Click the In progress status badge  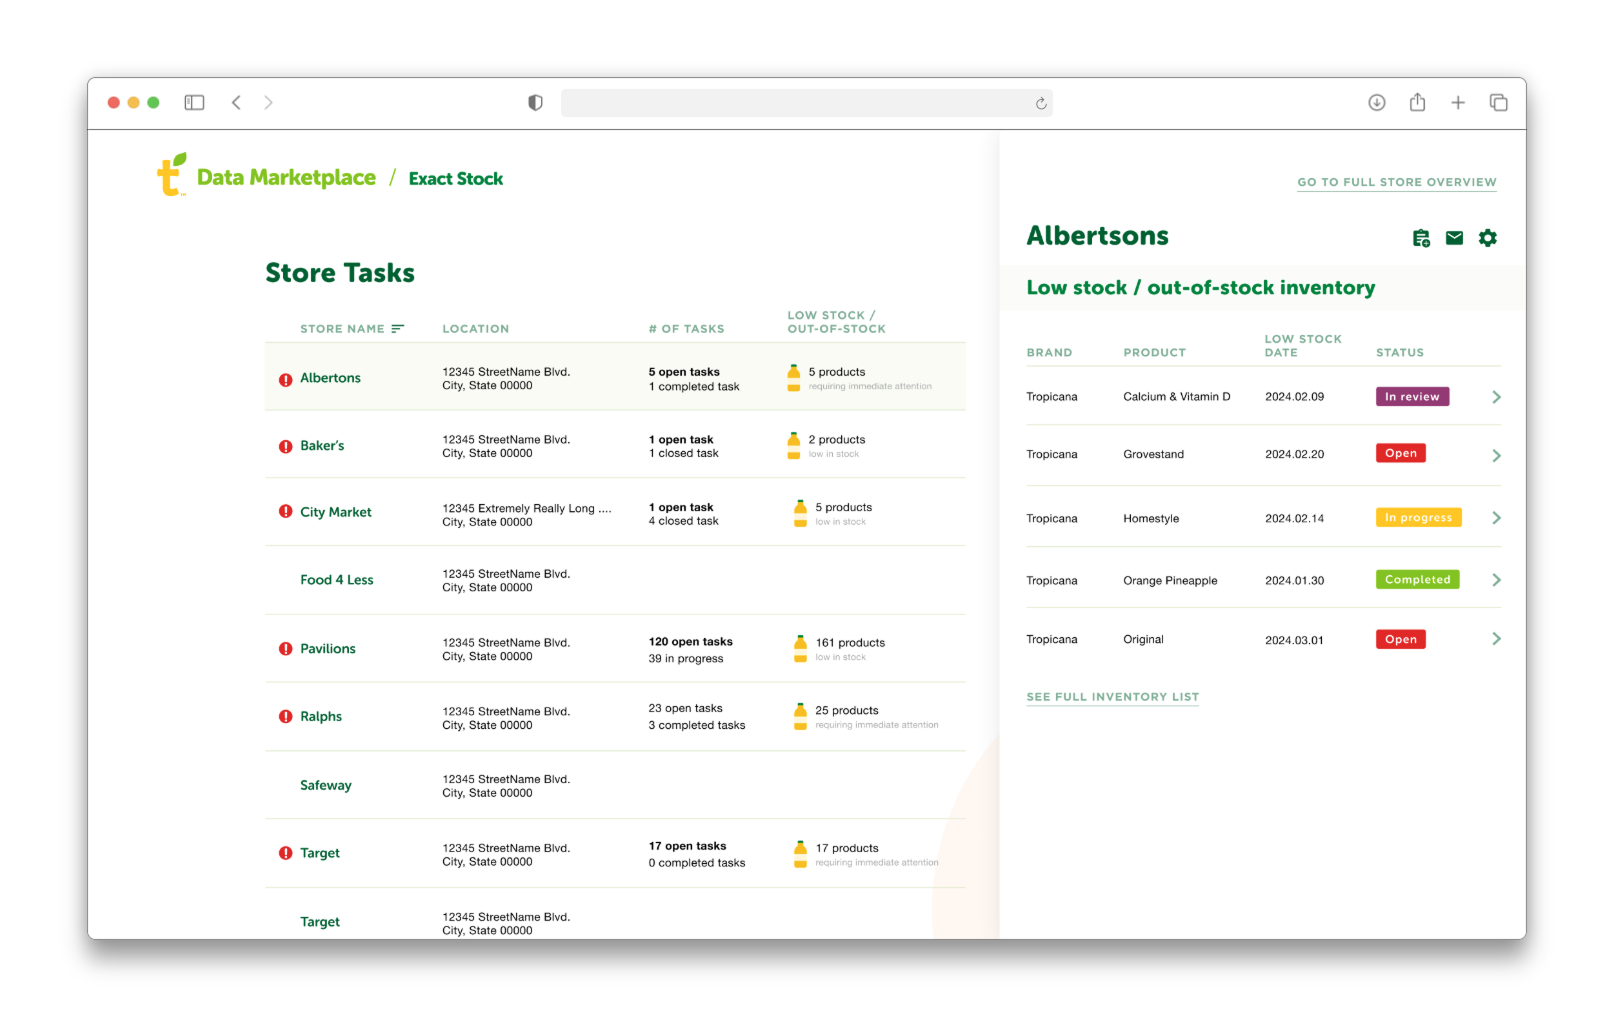tap(1418, 518)
